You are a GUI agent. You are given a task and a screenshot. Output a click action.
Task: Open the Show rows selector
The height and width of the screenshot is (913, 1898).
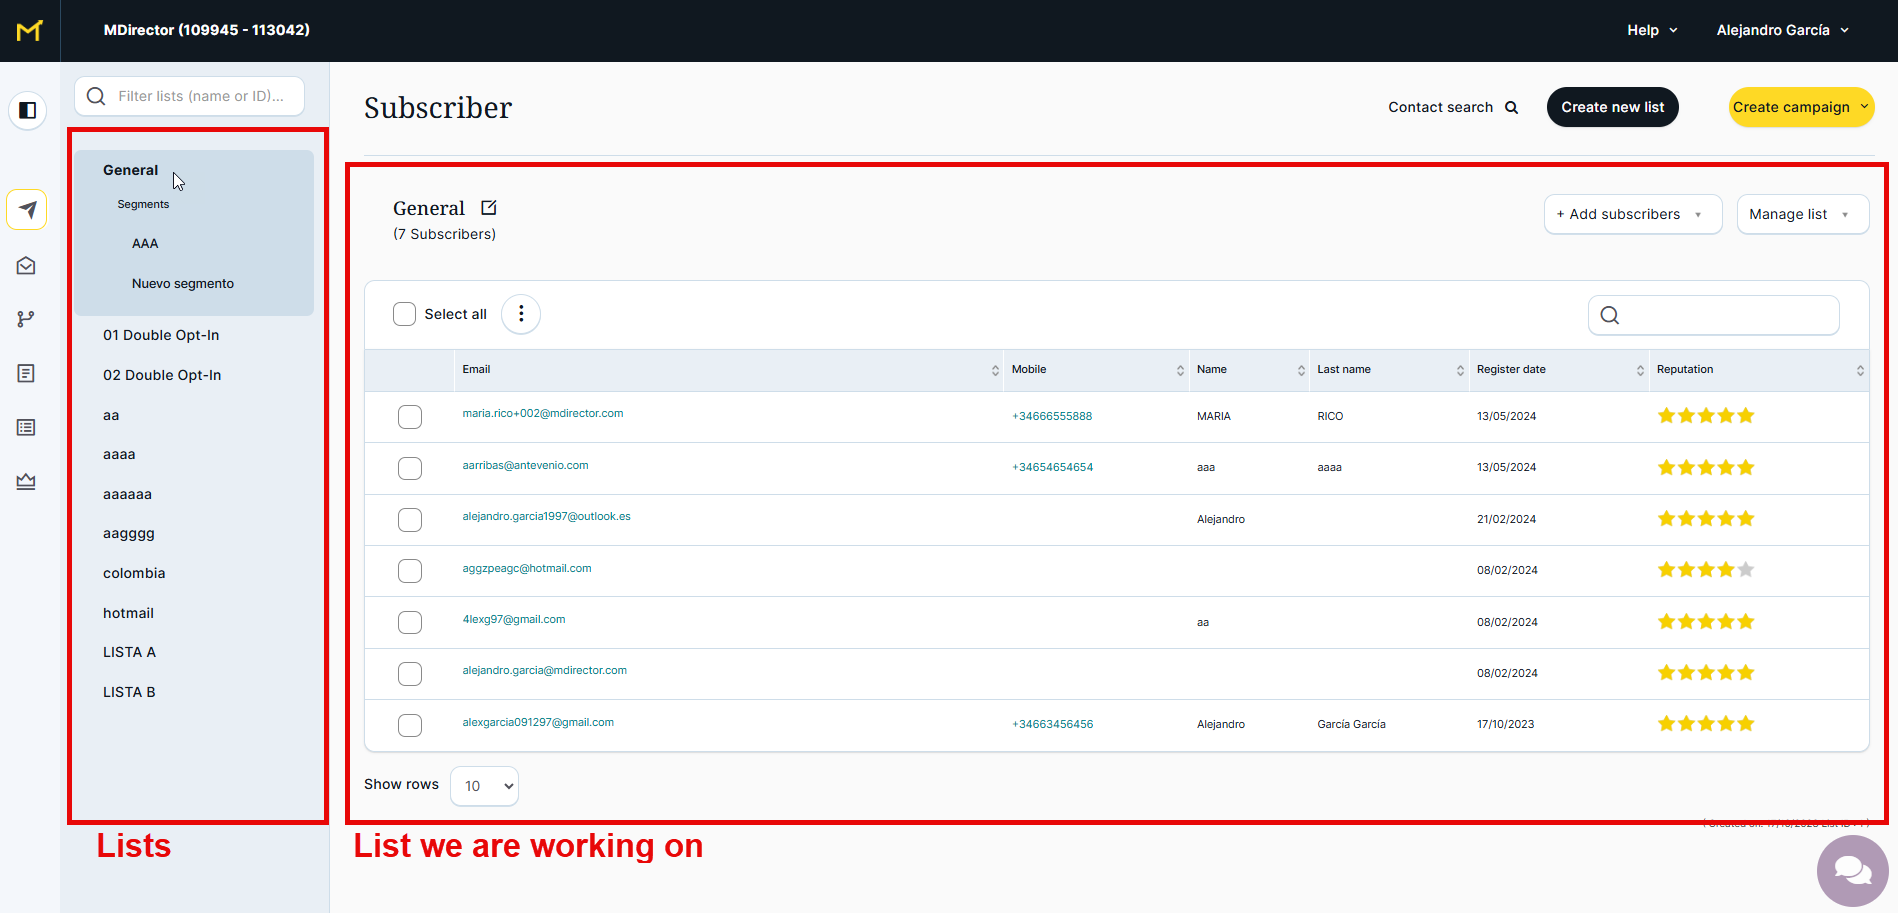tap(485, 786)
